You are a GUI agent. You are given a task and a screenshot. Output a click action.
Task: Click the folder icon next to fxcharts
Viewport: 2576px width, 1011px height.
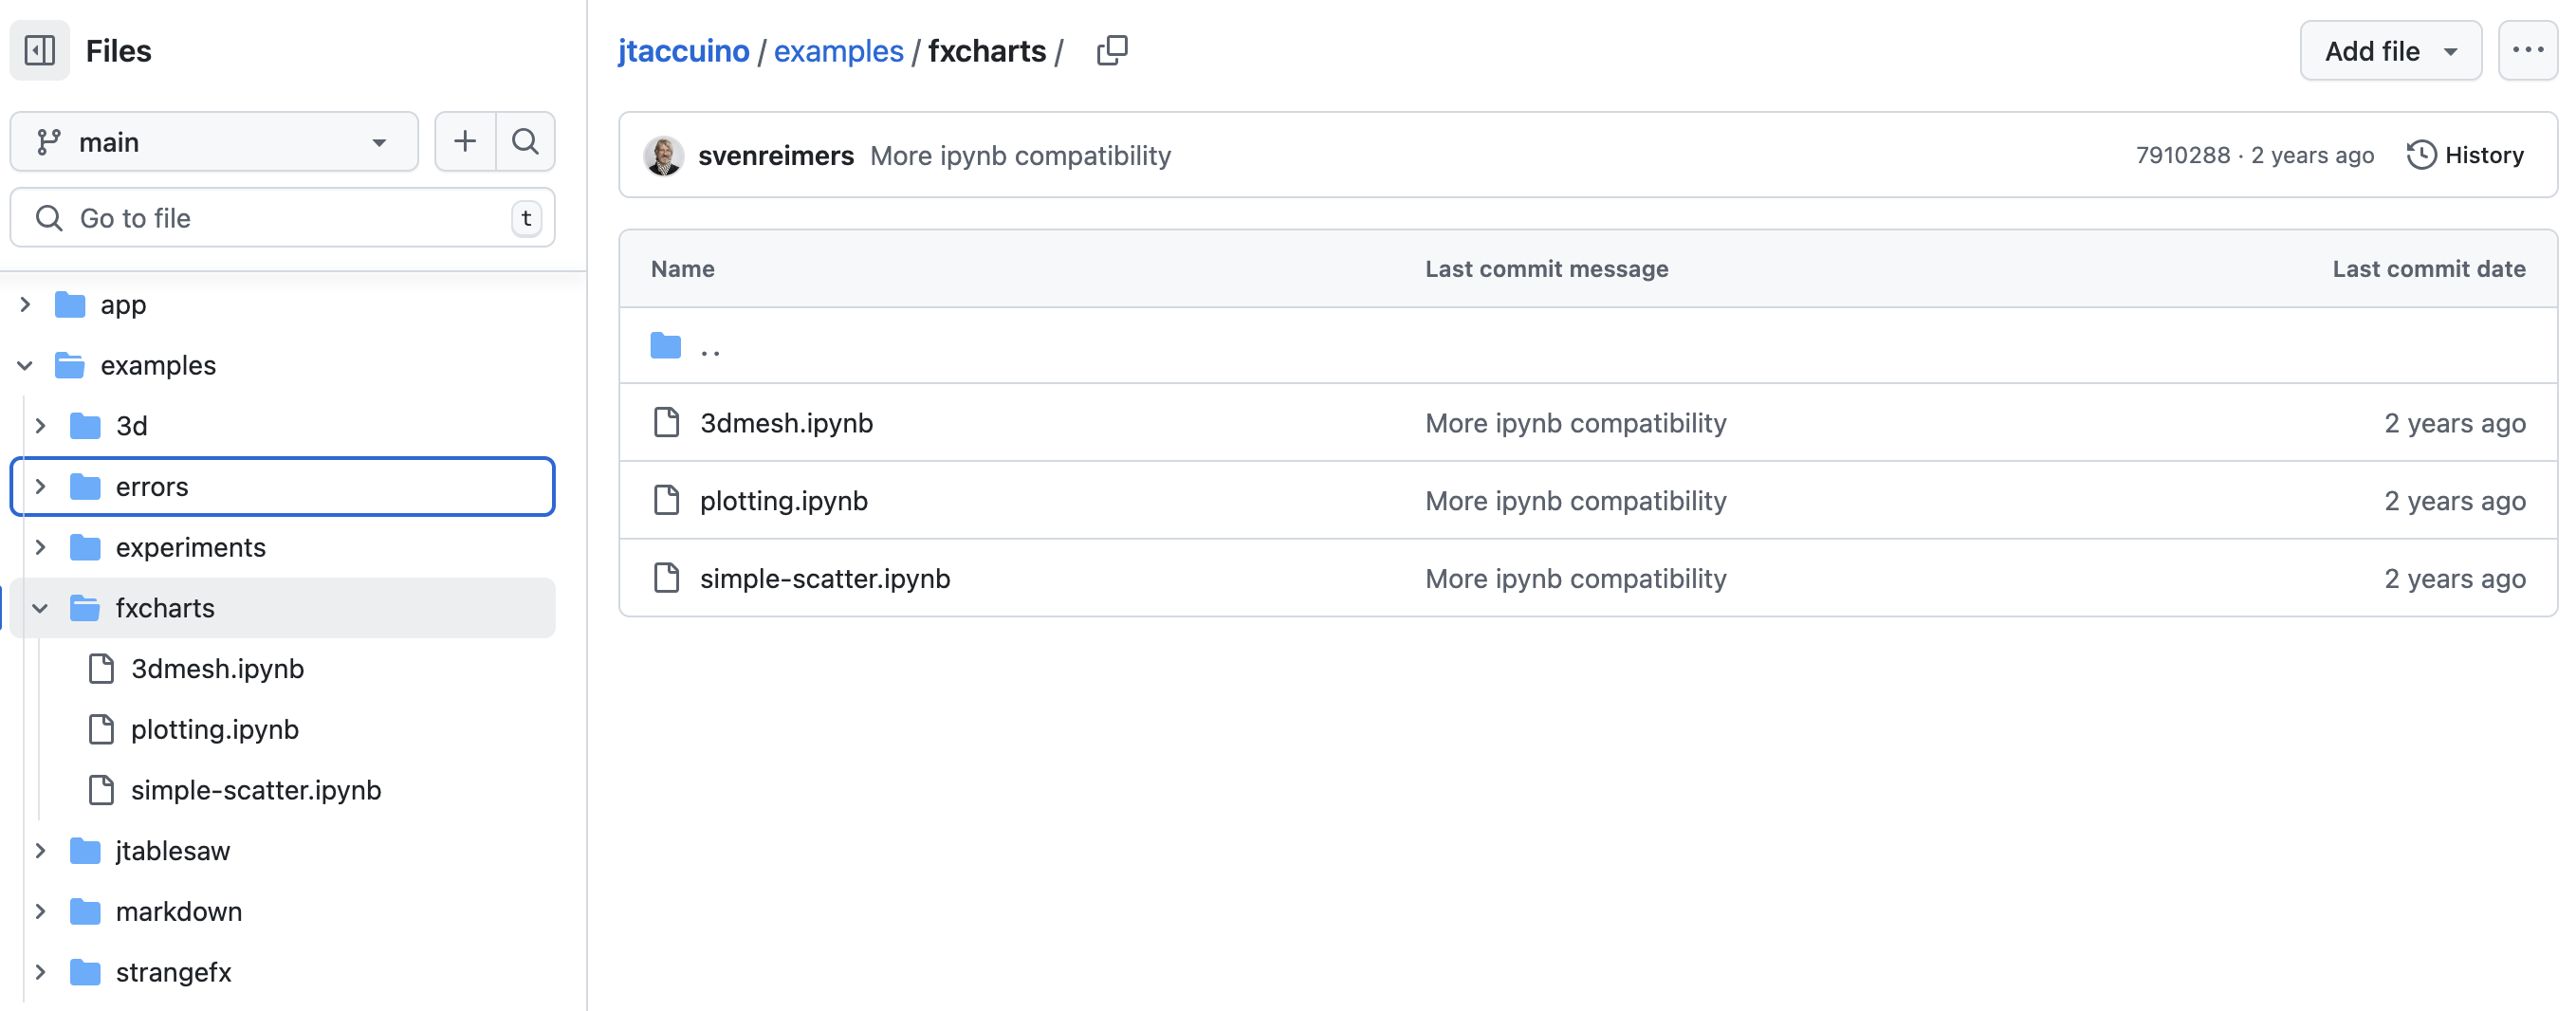coord(84,607)
